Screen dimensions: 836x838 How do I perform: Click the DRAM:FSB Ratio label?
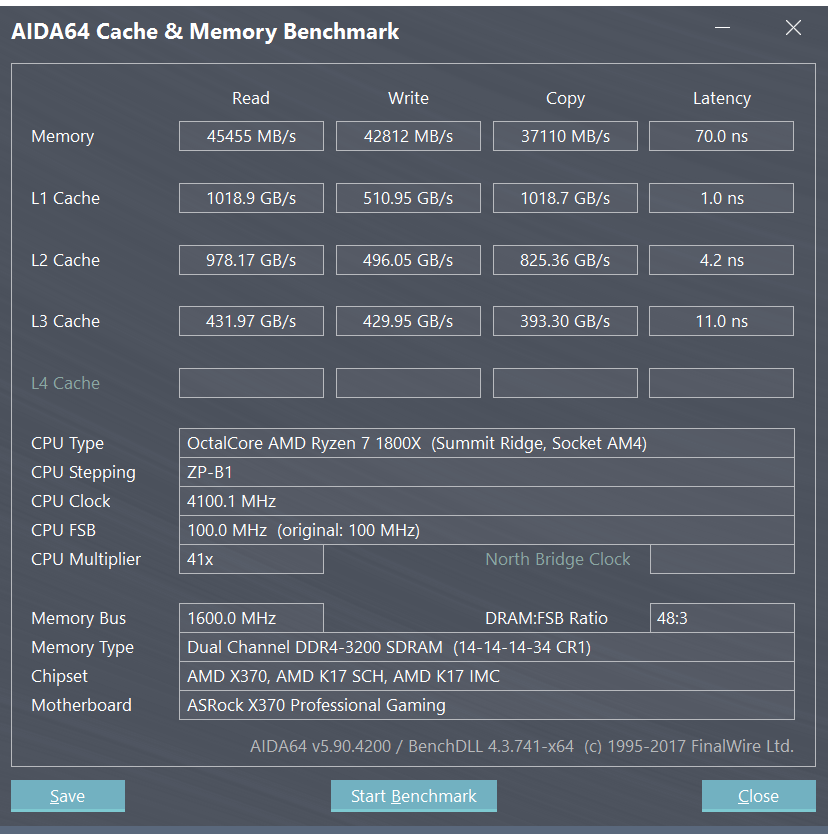tap(546, 618)
